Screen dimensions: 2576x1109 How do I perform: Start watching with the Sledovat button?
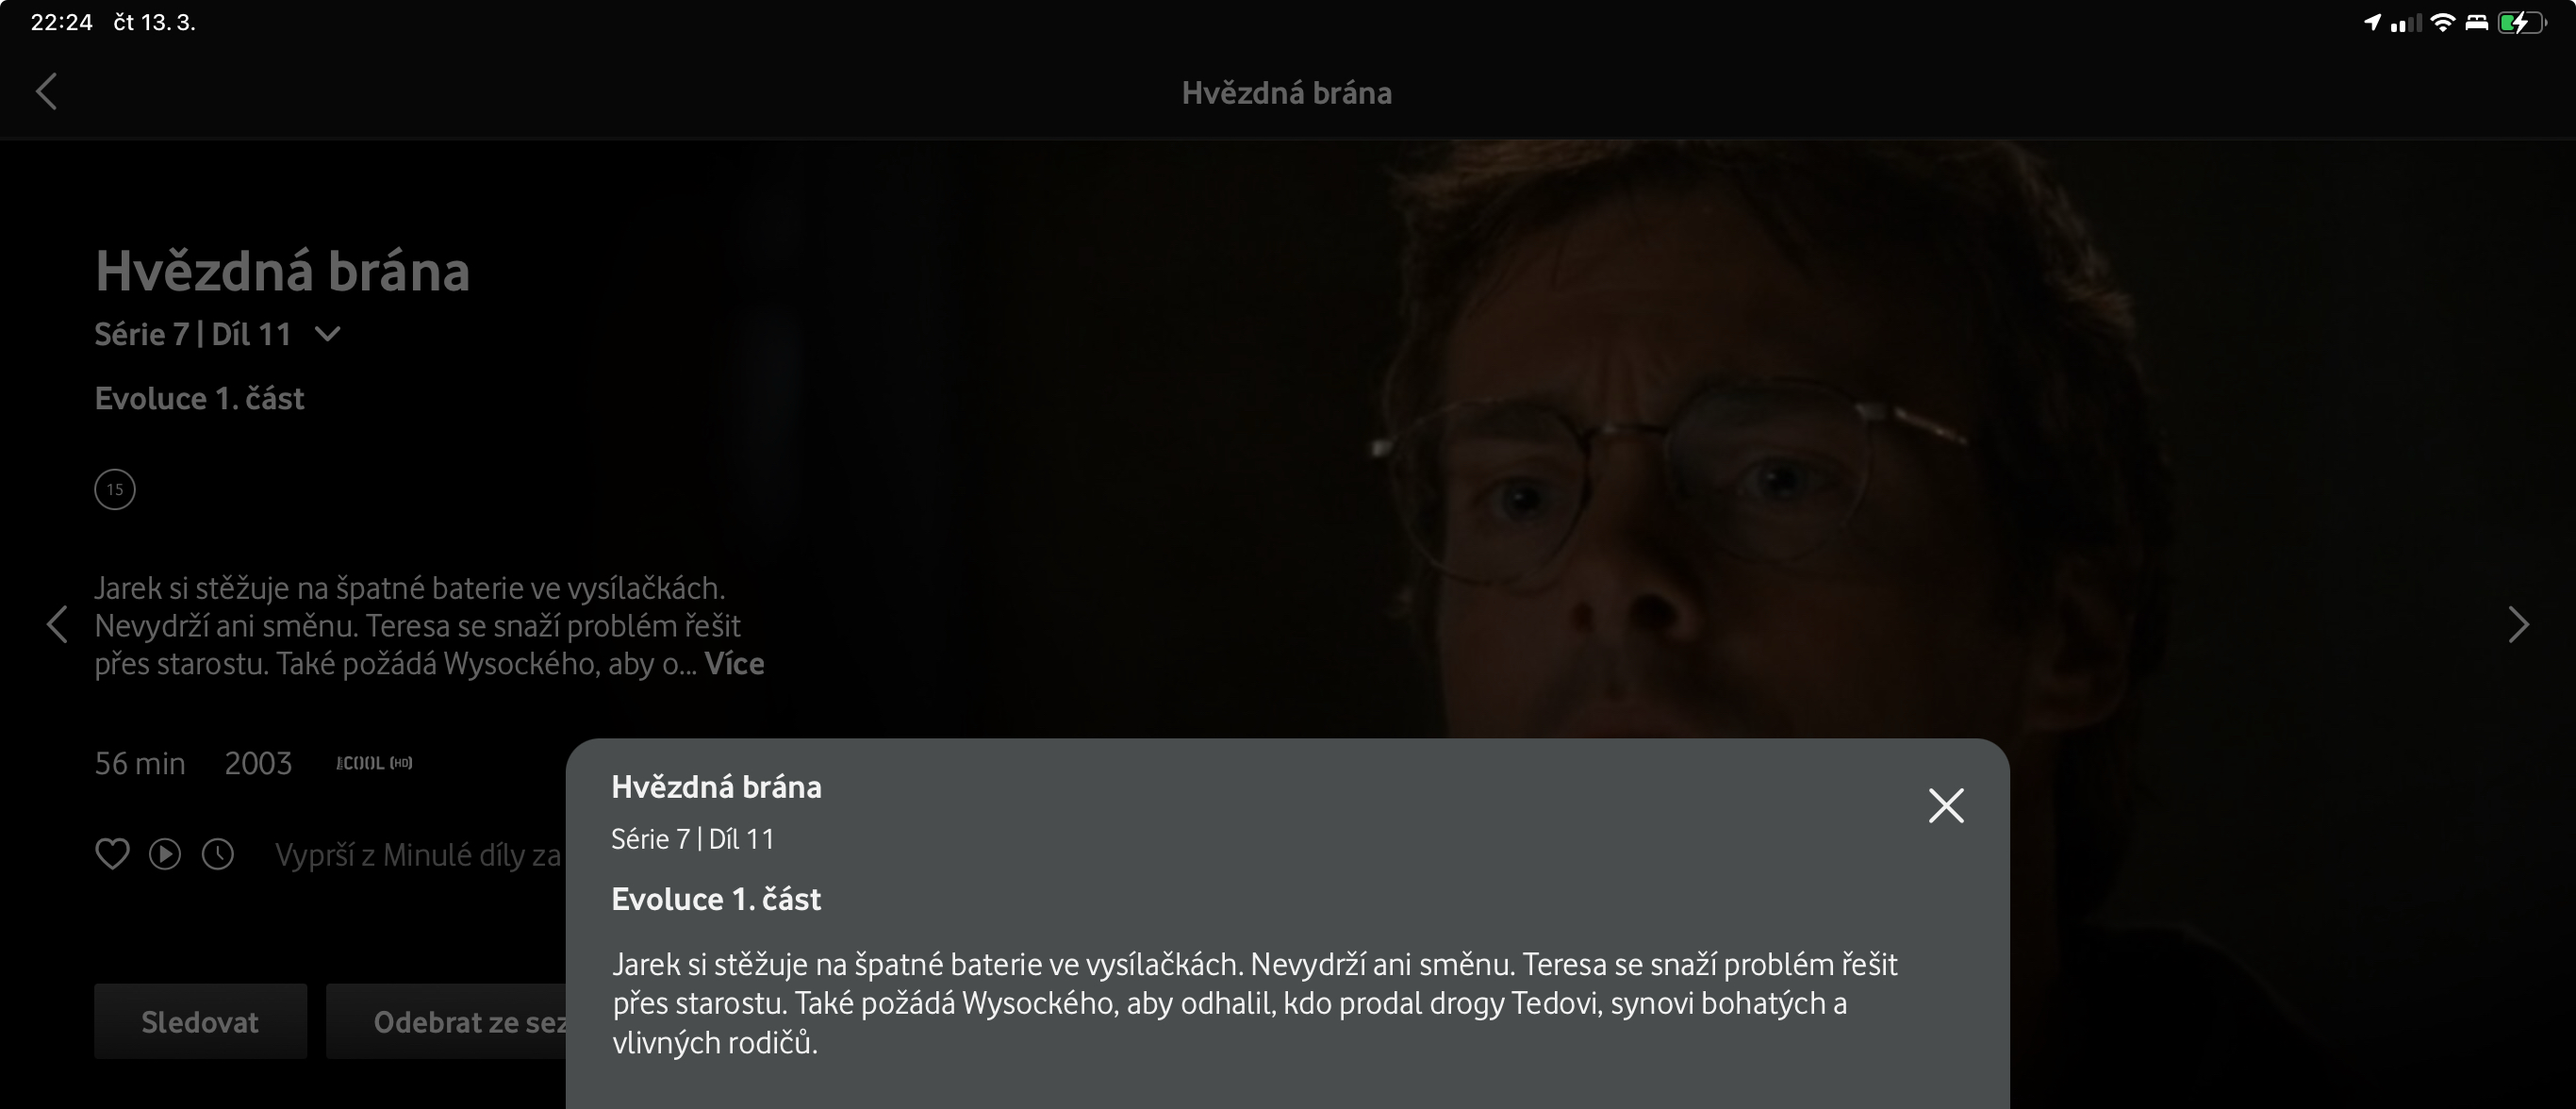click(200, 1021)
